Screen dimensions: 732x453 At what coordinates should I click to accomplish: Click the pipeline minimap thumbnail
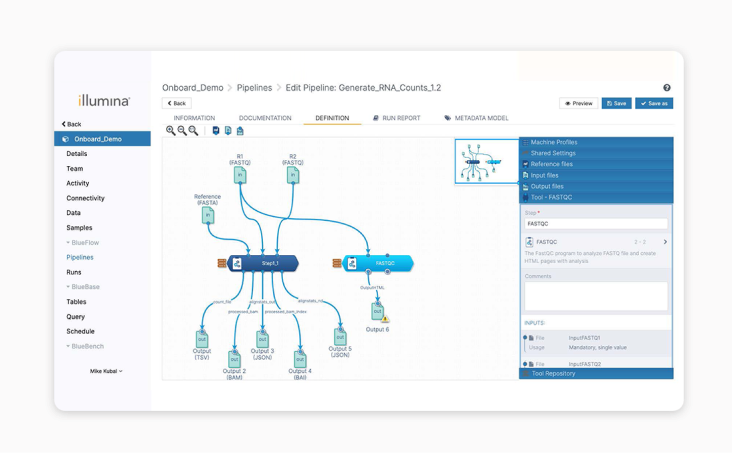point(485,161)
